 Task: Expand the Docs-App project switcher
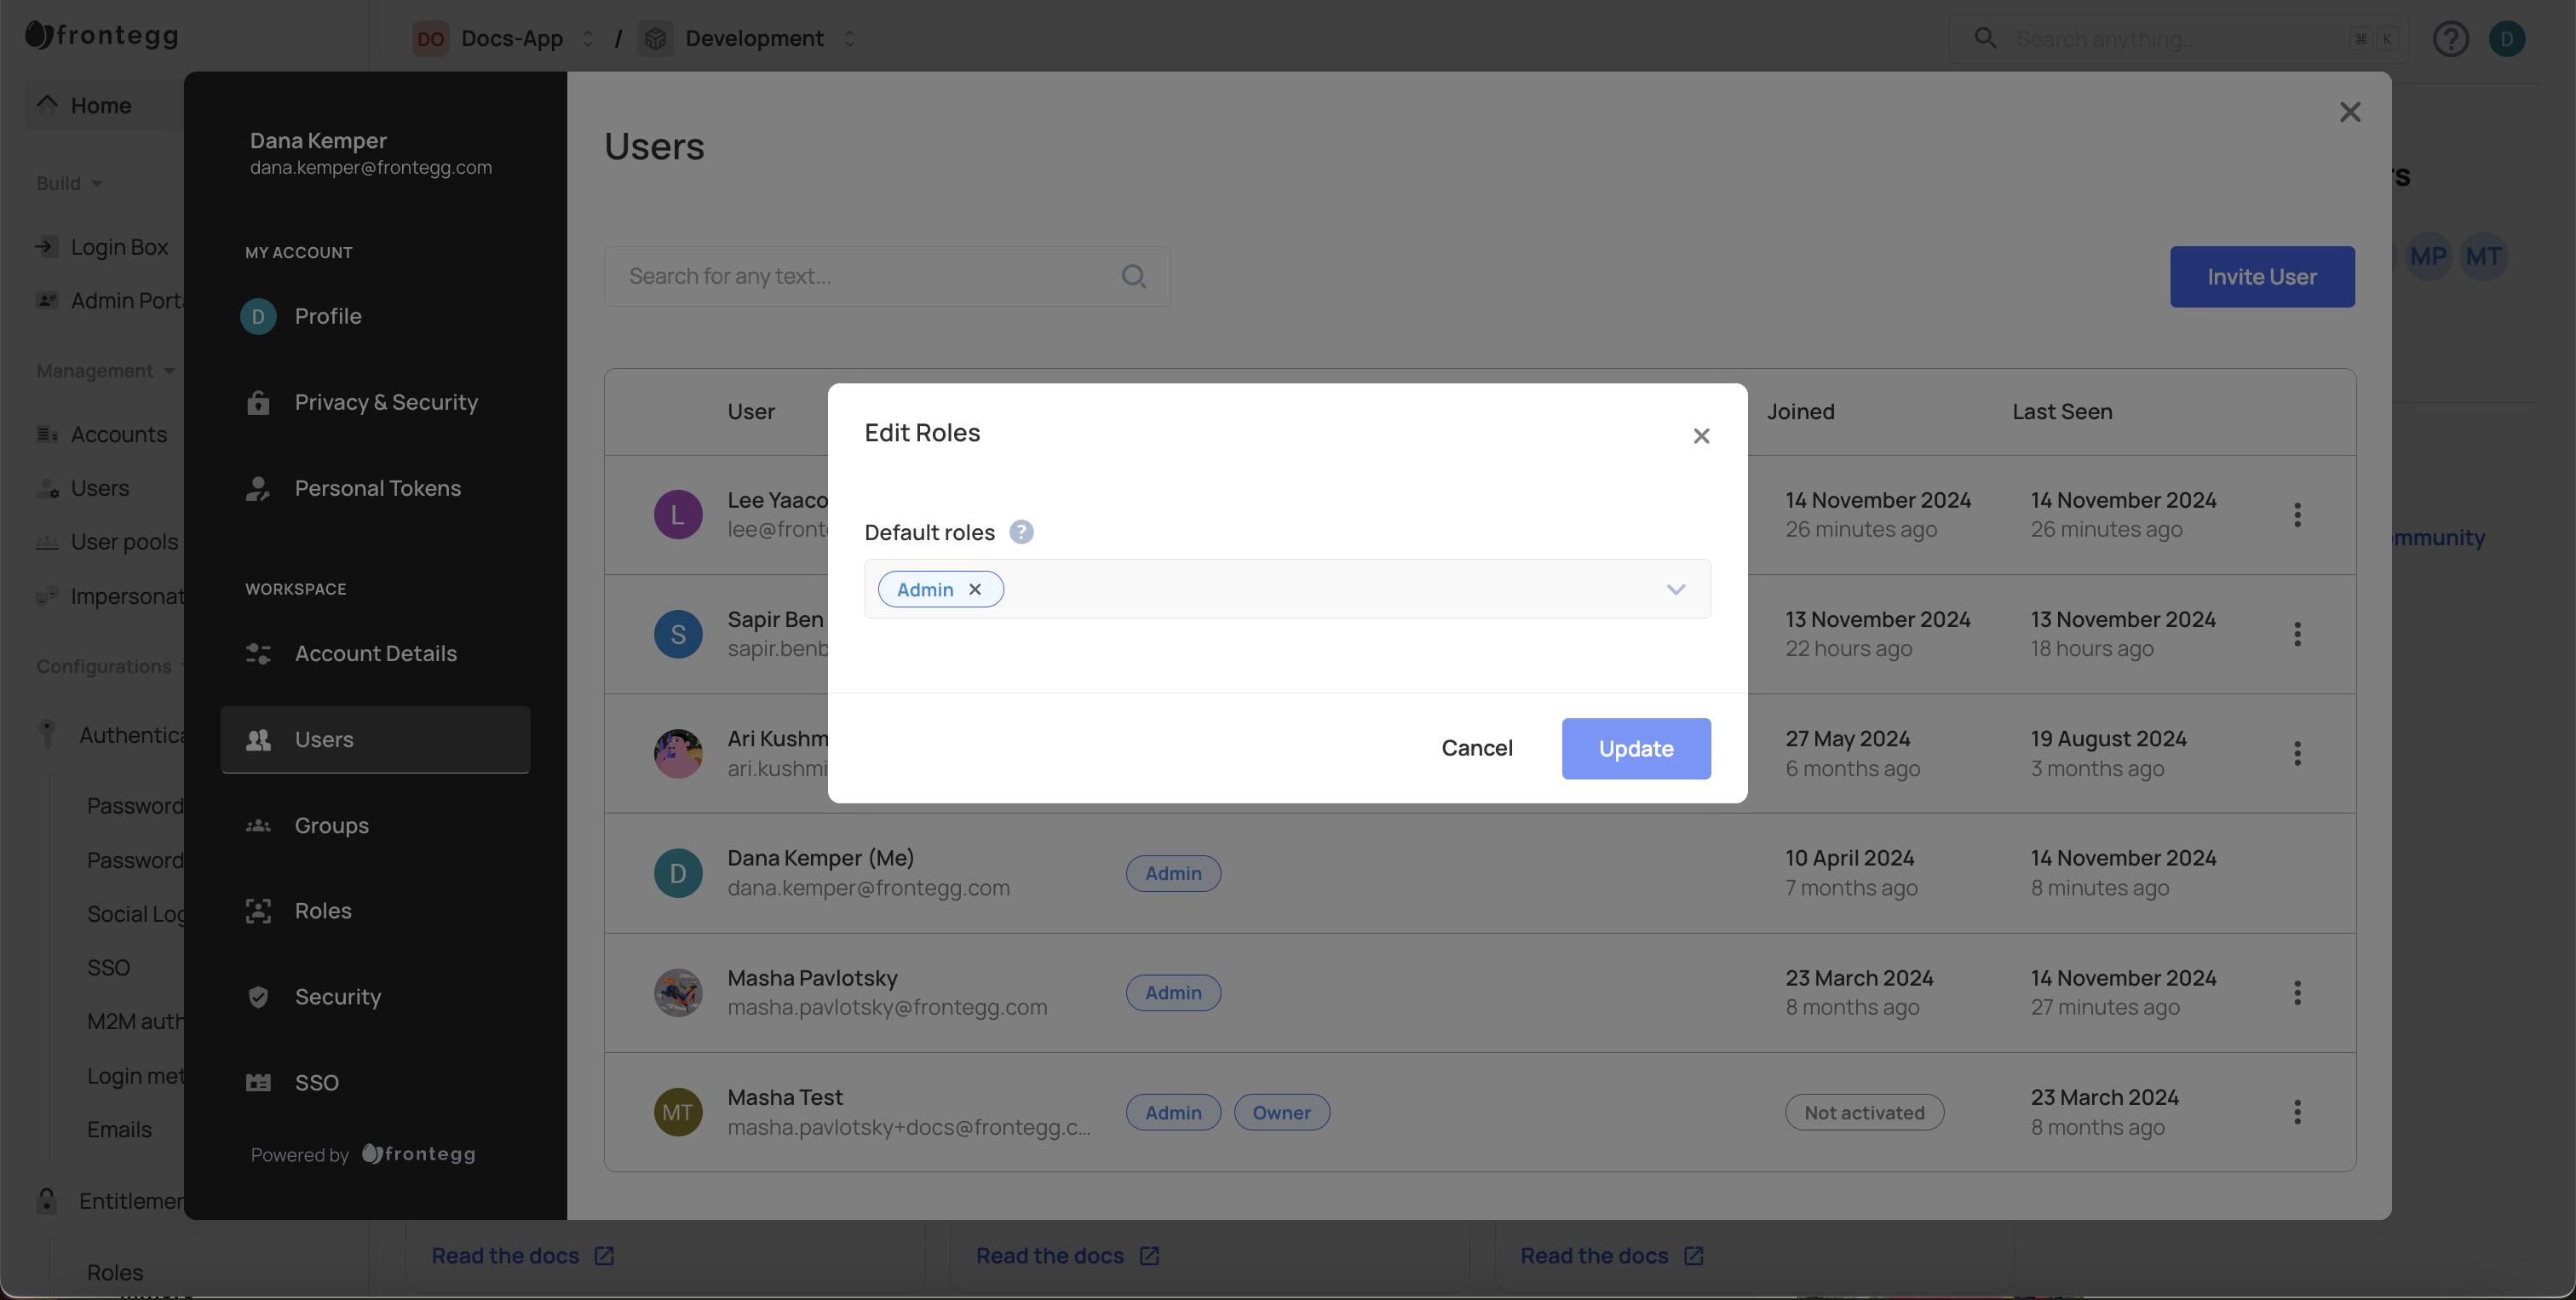click(x=588, y=38)
